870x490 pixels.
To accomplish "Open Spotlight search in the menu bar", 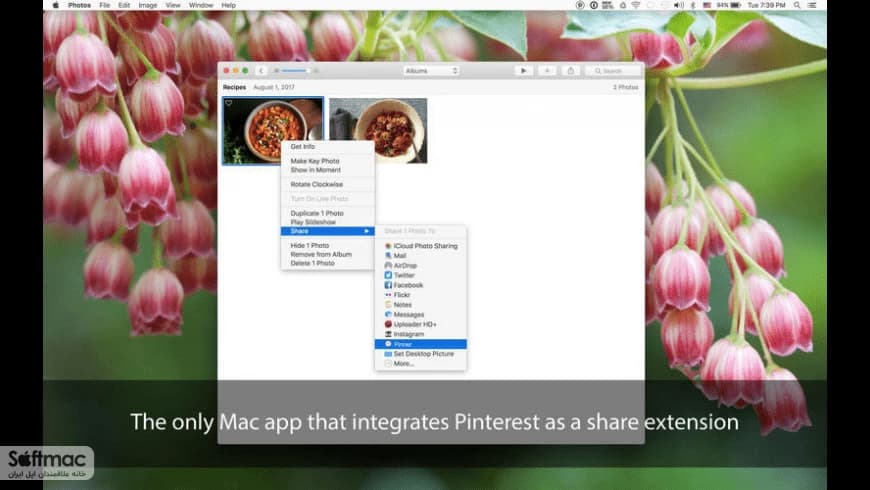I will [797, 5].
